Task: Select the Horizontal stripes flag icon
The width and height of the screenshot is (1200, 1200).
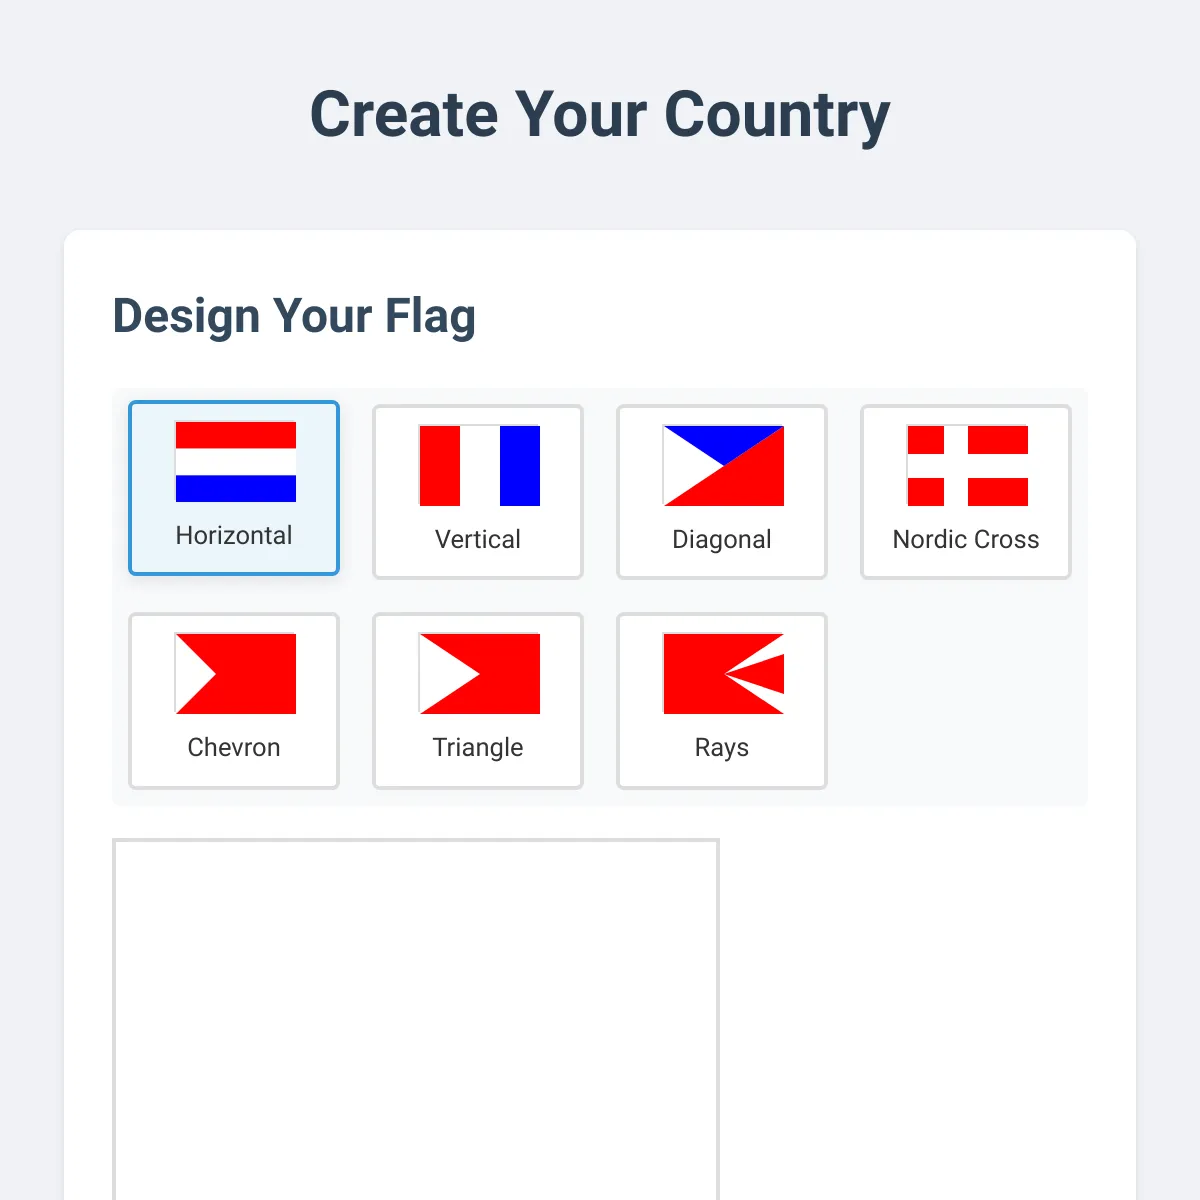Action: pos(236,462)
